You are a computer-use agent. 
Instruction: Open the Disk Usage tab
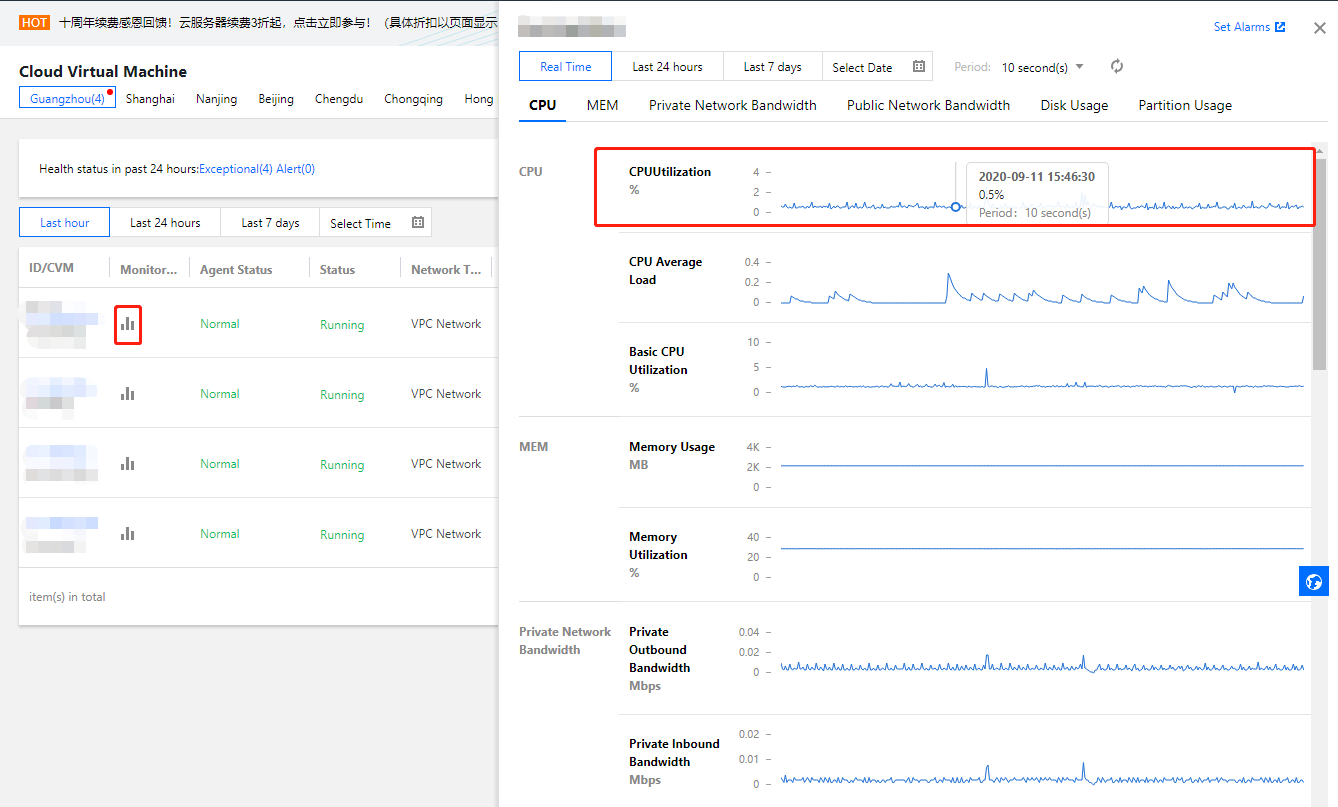click(x=1074, y=105)
